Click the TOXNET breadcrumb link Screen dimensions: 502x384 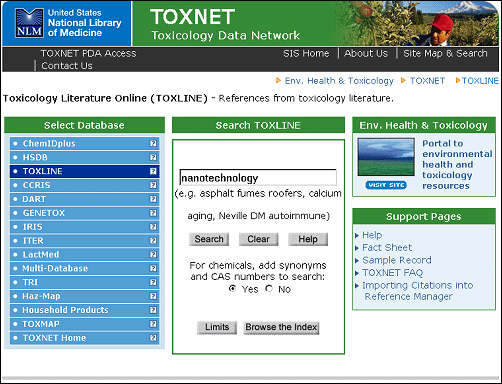point(427,81)
